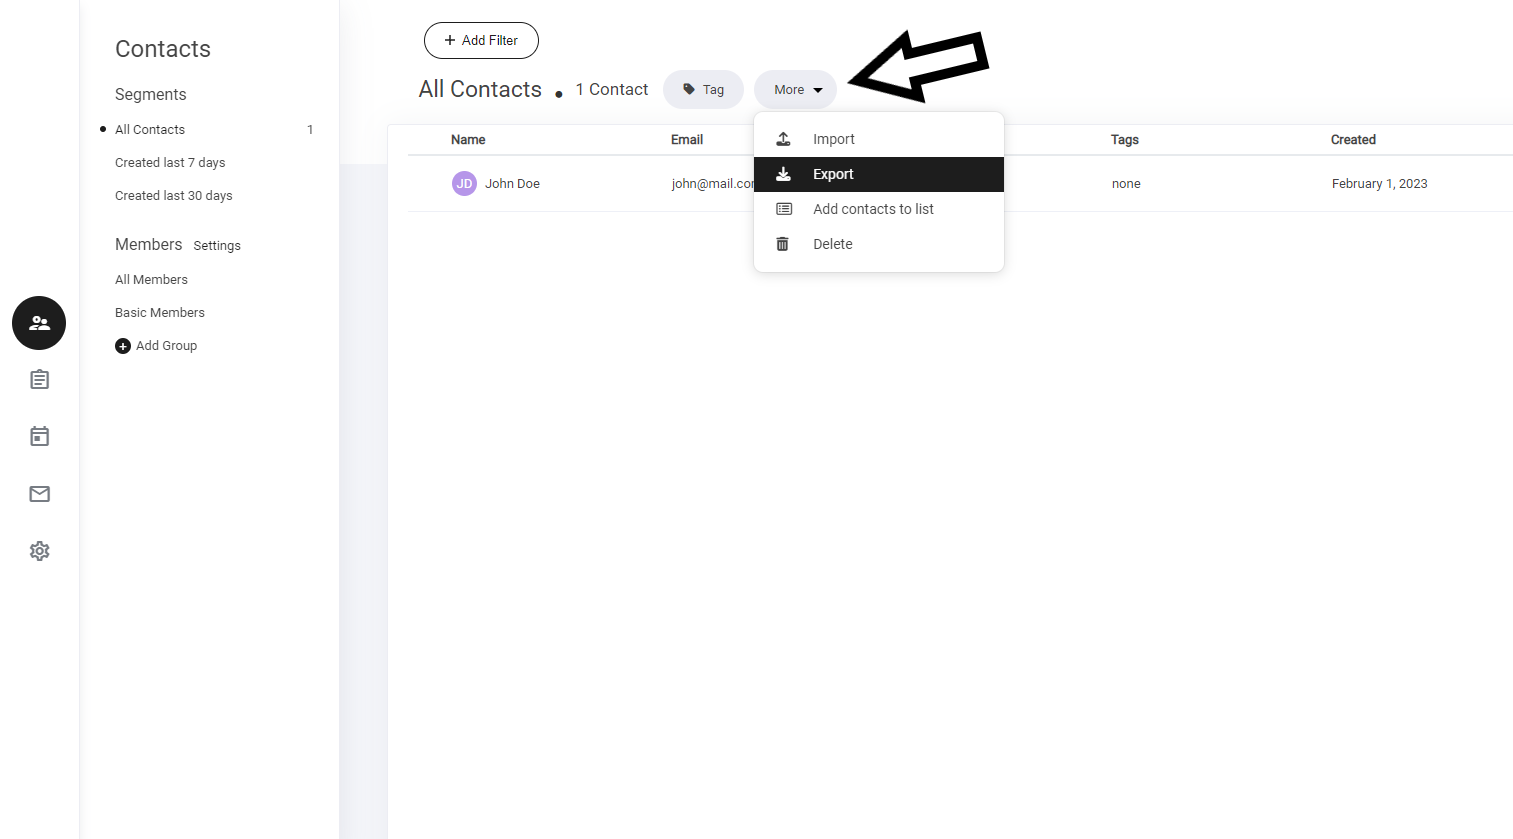This screenshot has height=839, width=1513.
Task: Click the Add Filter button
Action: click(x=481, y=41)
